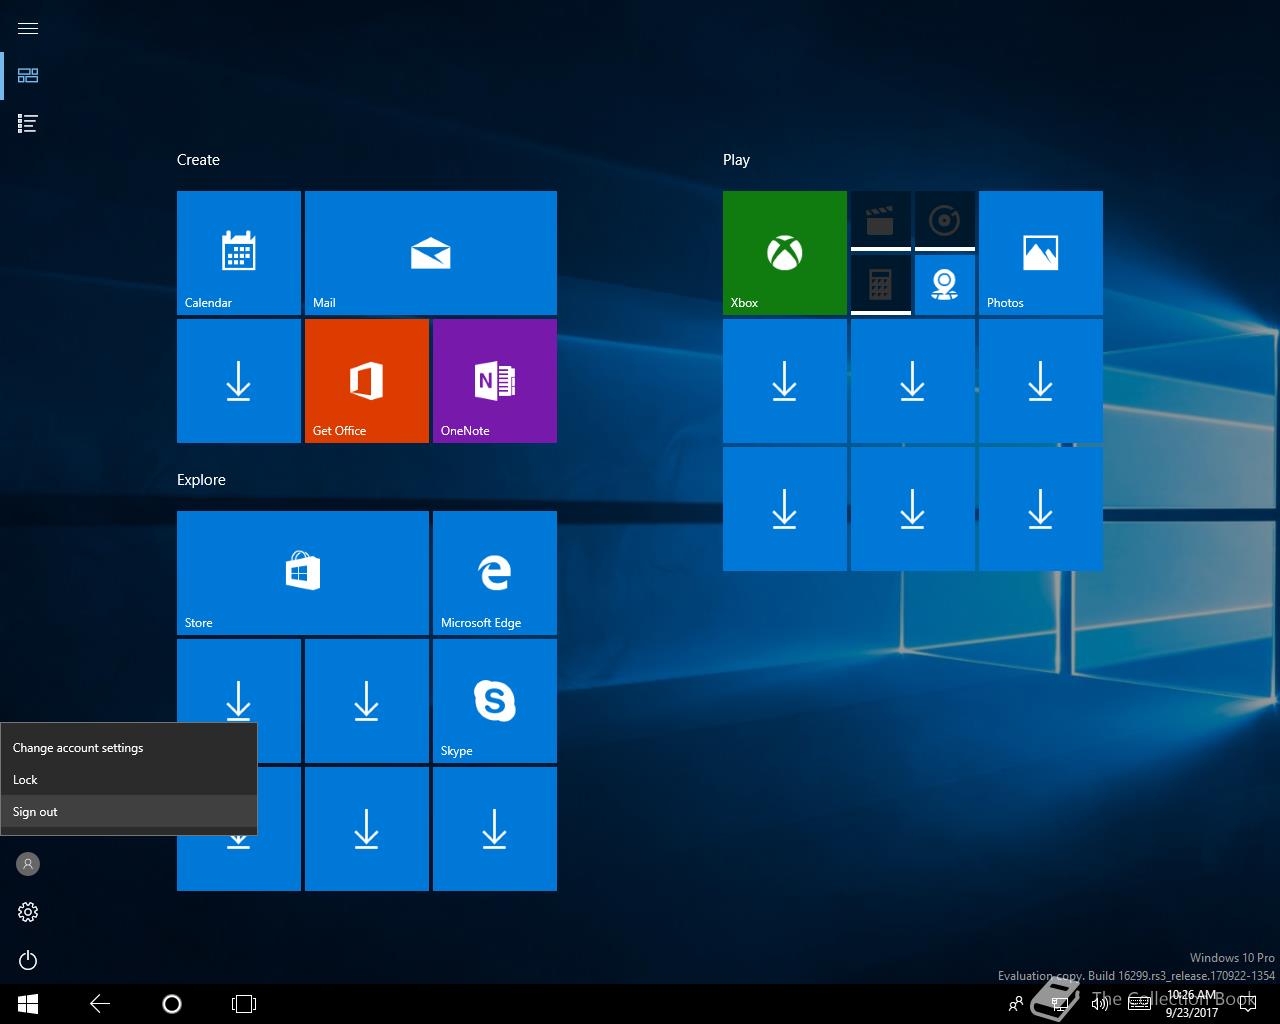Open Task View on taskbar

coord(244,1004)
